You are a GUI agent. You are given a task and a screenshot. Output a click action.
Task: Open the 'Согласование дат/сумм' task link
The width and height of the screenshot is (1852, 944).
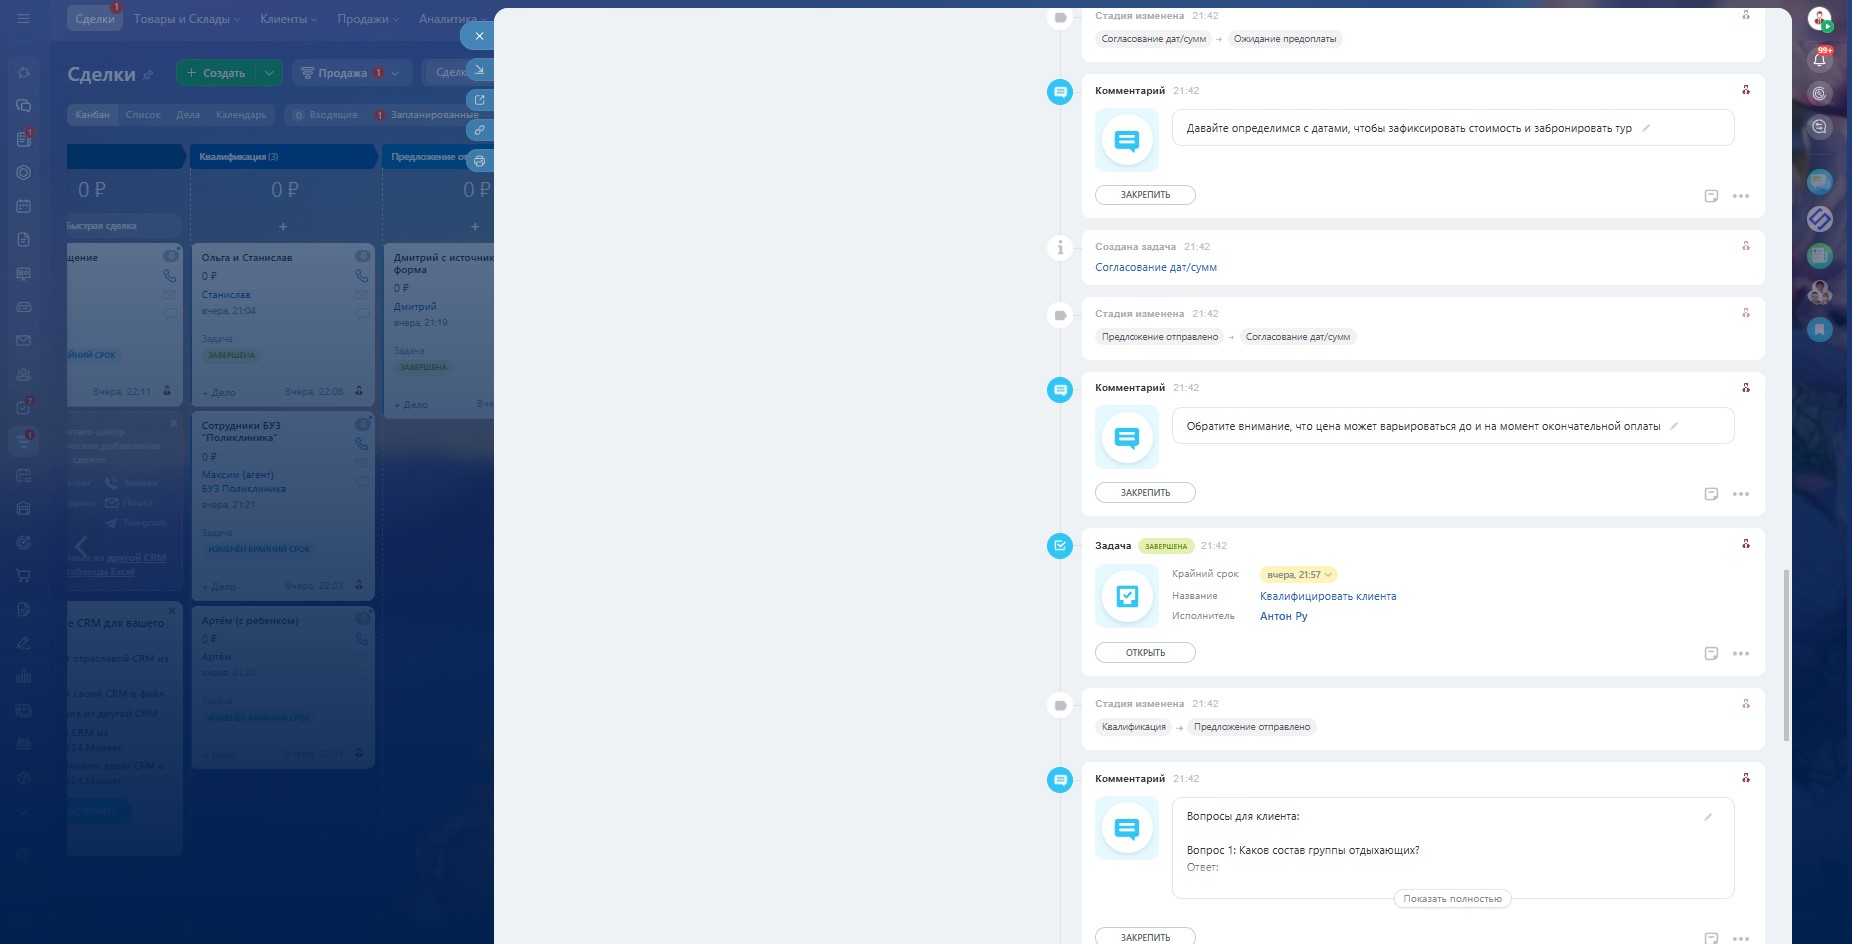click(1156, 268)
